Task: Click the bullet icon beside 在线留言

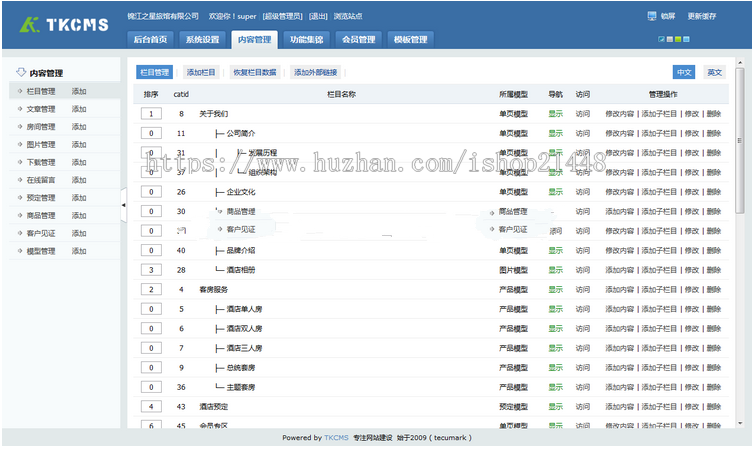Action: tap(20, 179)
